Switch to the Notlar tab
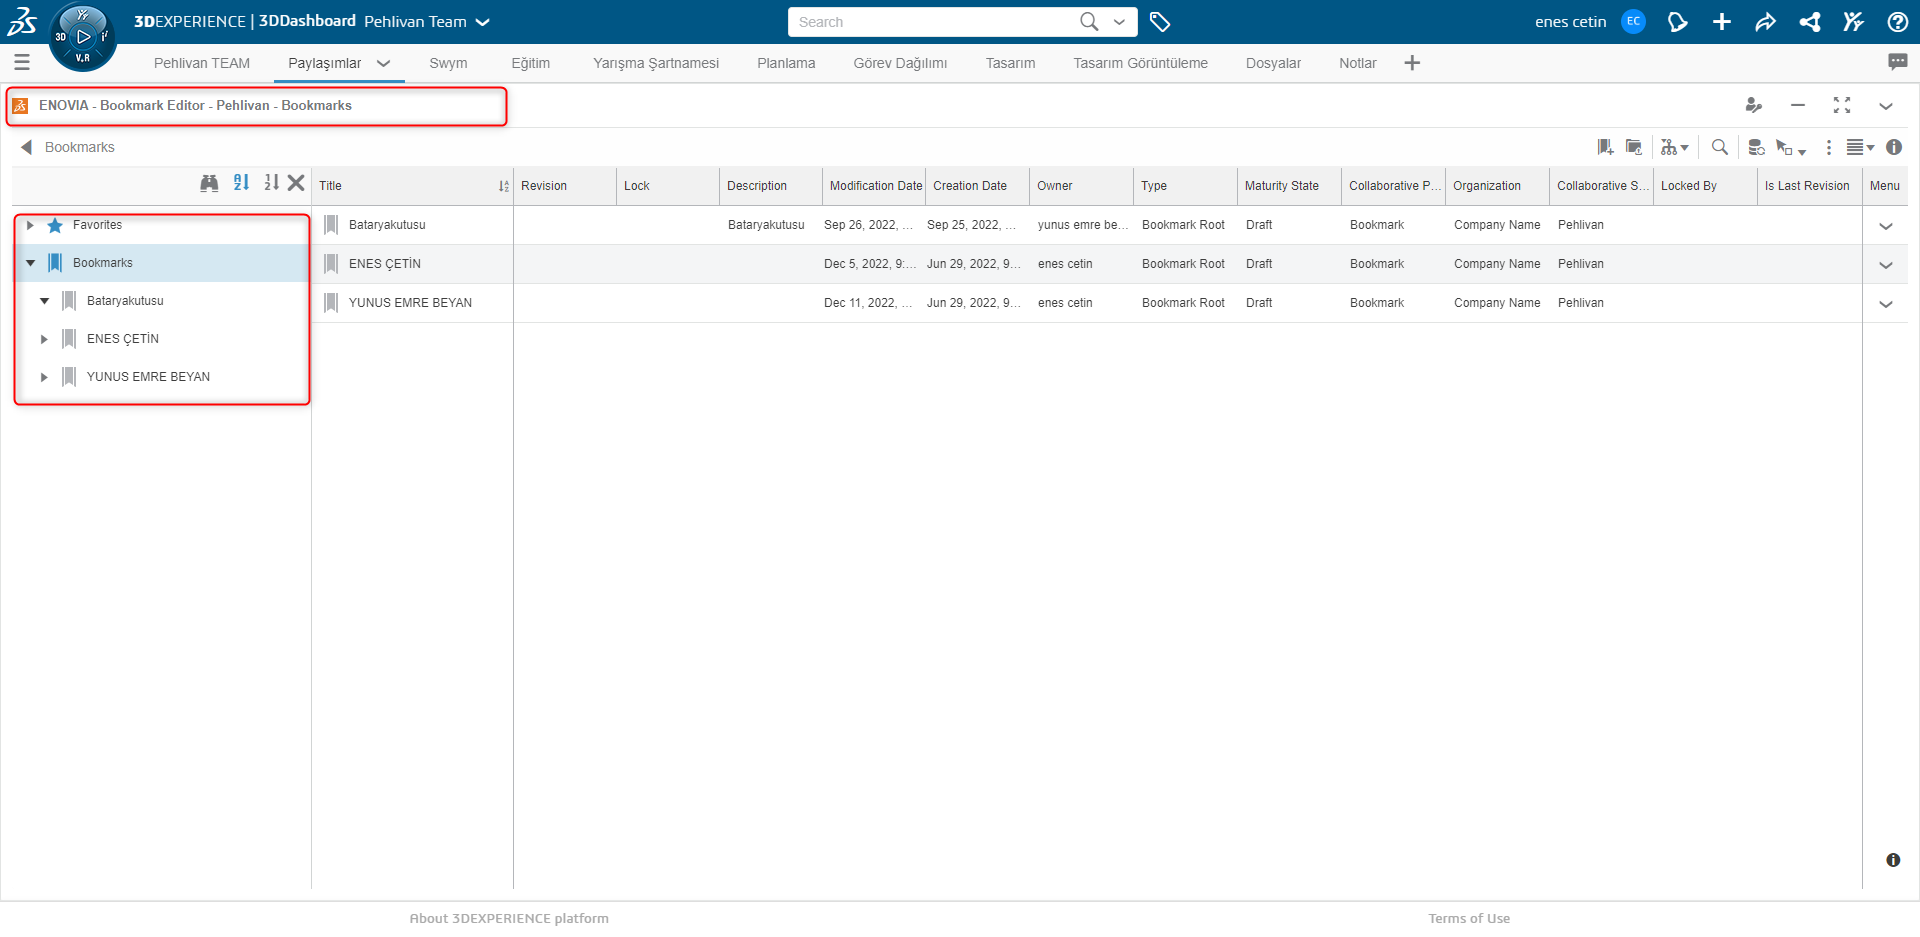The image size is (1920, 937). (x=1357, y=63)
